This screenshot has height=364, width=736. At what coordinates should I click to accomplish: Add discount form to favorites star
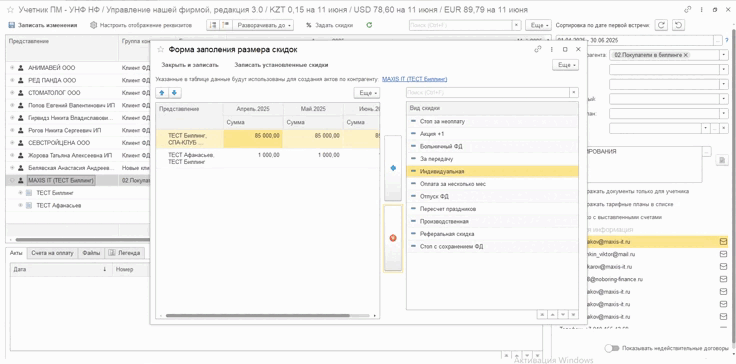coord(160,49)
